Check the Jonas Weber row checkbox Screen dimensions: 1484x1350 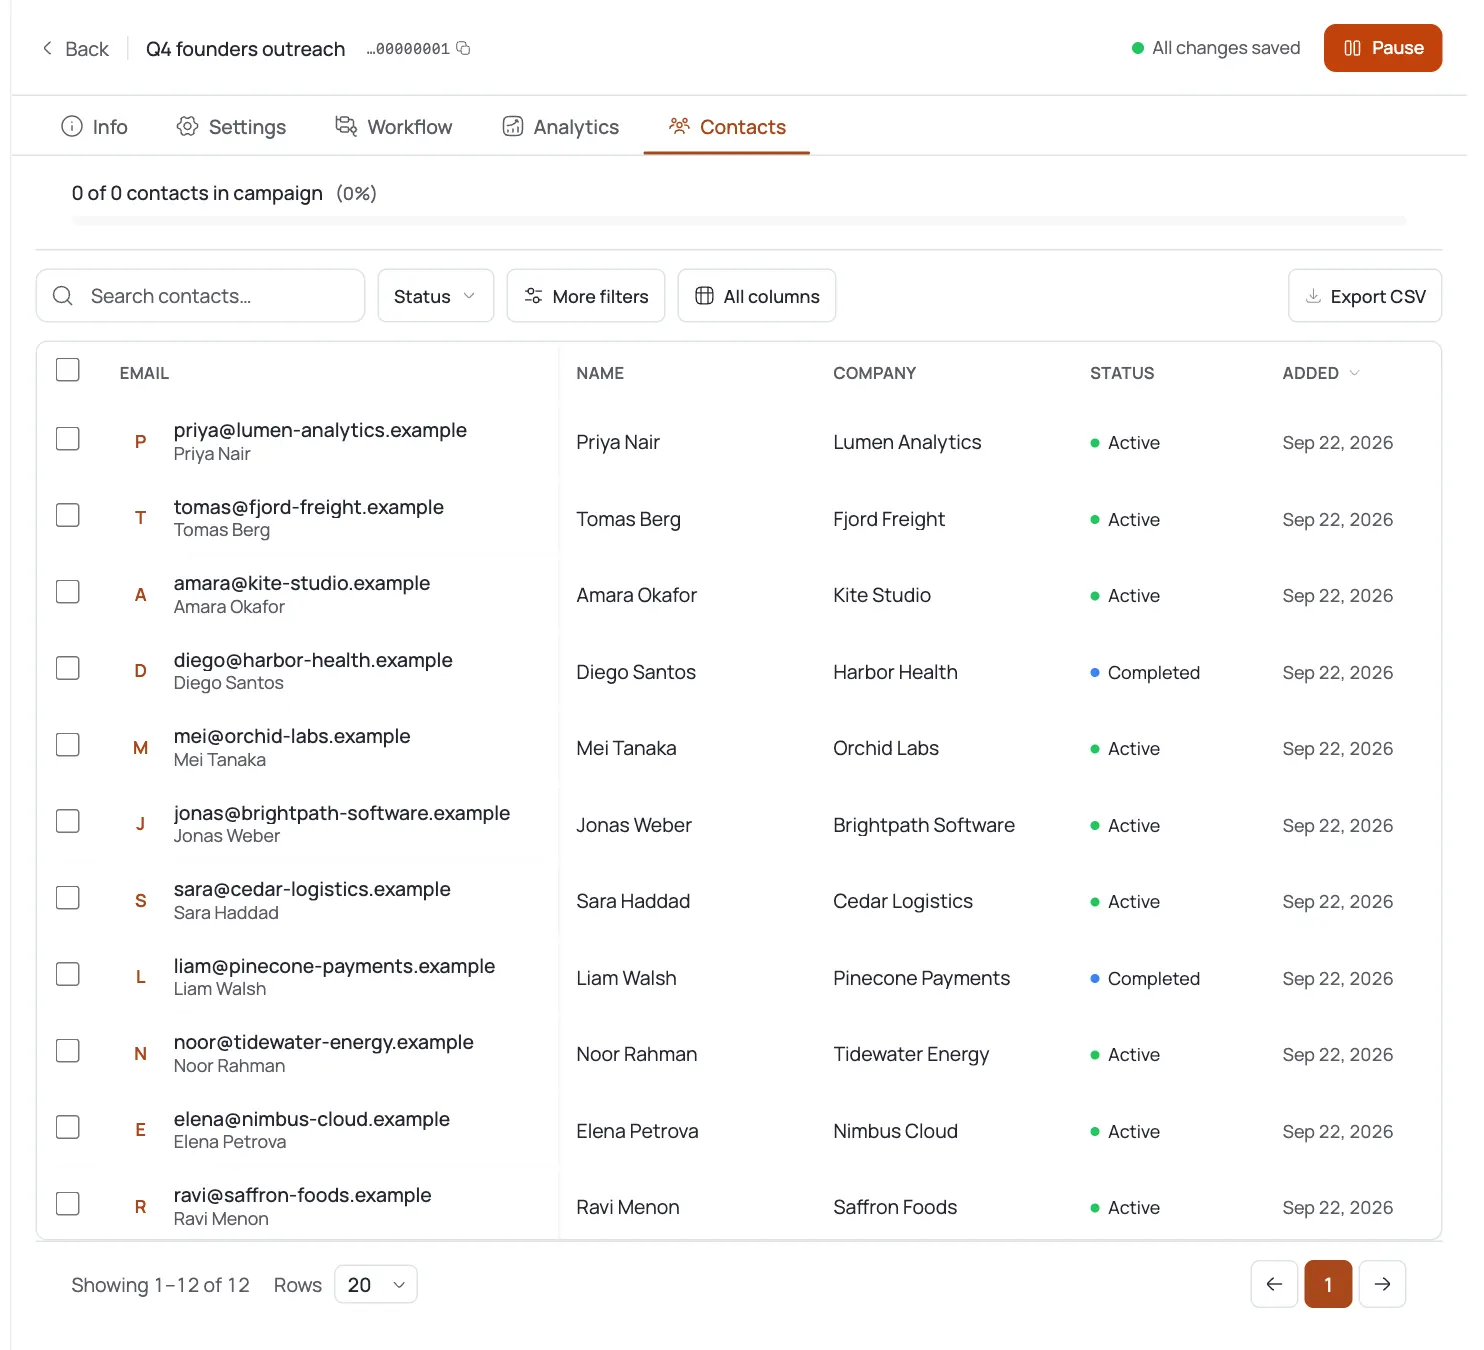coord(68,821)
